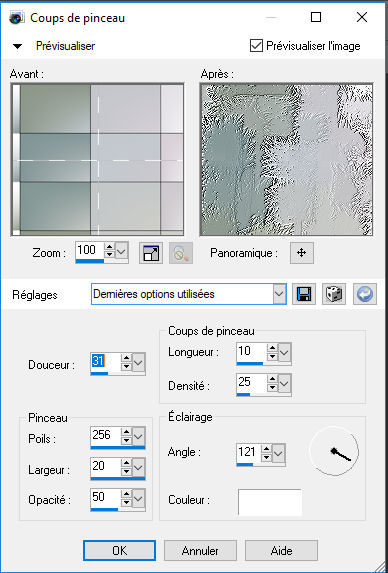This screenshot has width=388, height=573.
Task: Collapse the Prévisualiser section triangle
Action: (17, 46)
